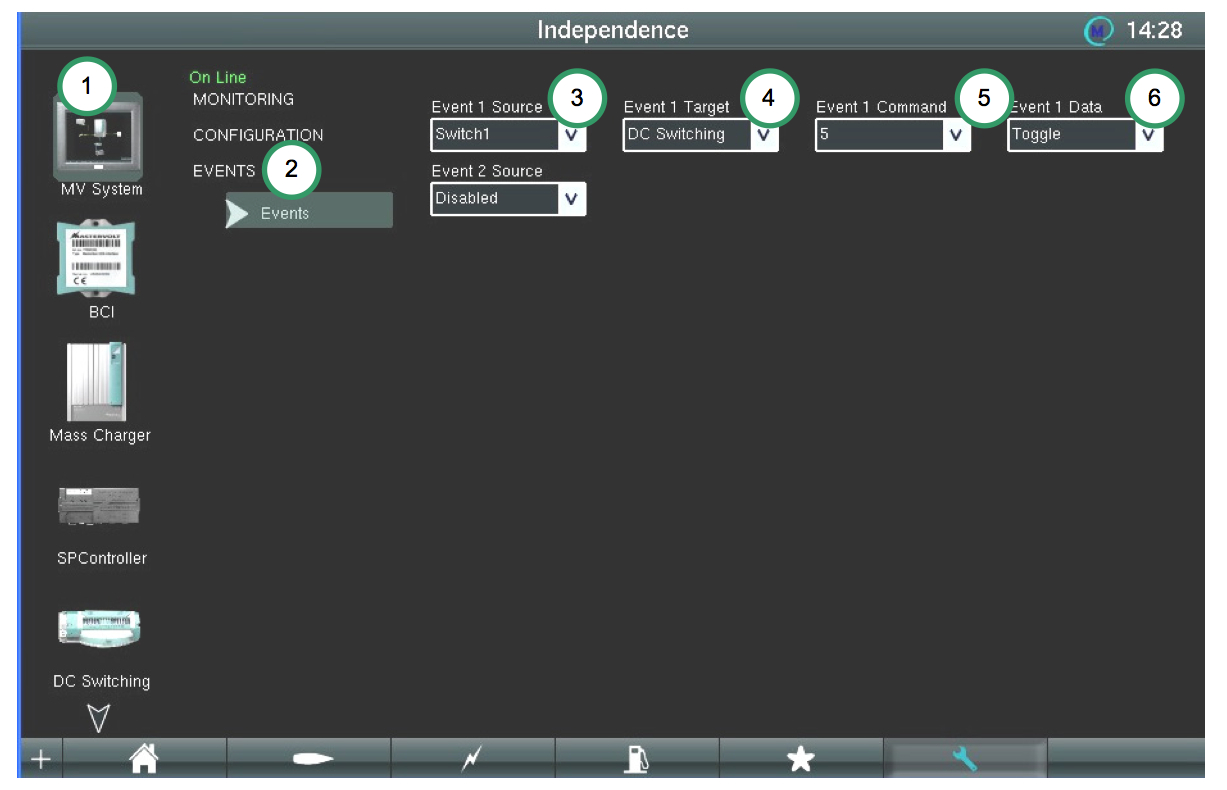The image size is (1227, 790).
Task: Click the On Line status text
Action: 218,77
